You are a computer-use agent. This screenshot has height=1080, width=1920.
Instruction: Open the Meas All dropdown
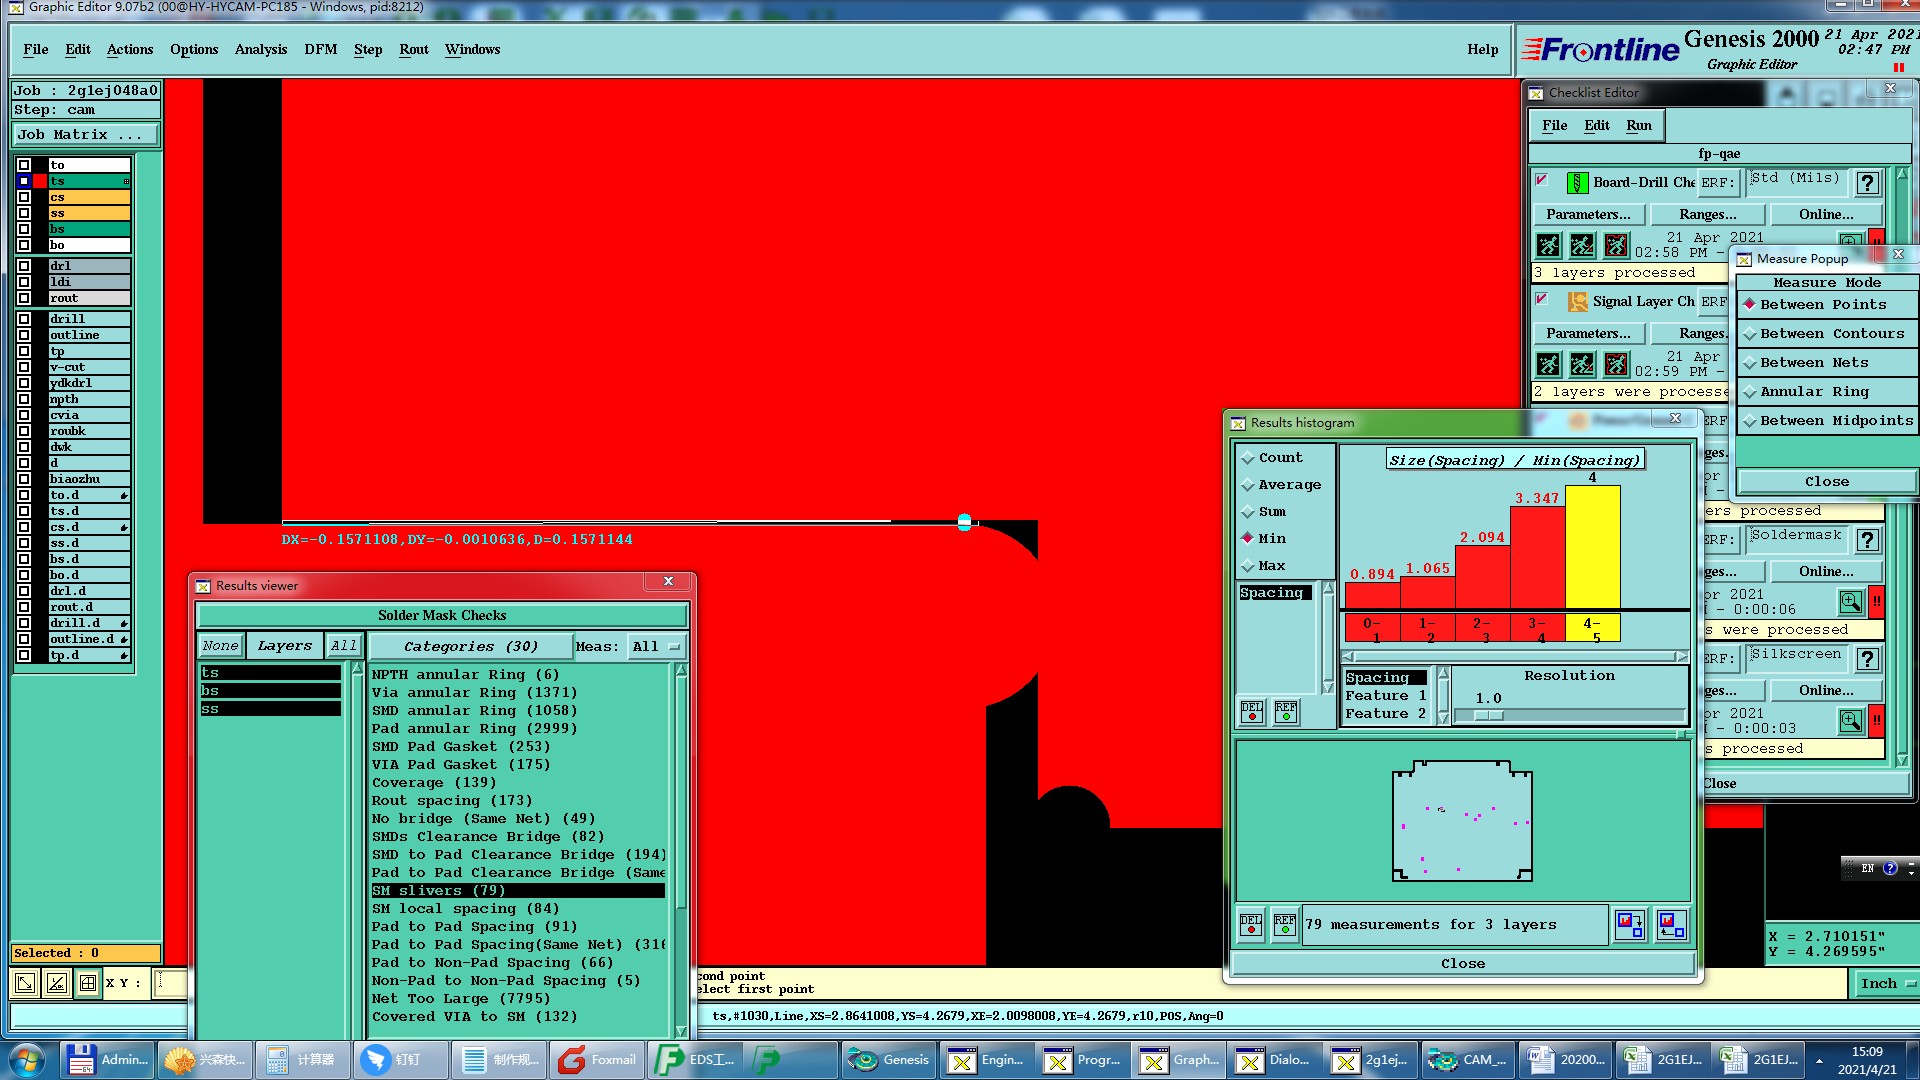(x=656, y=647)
